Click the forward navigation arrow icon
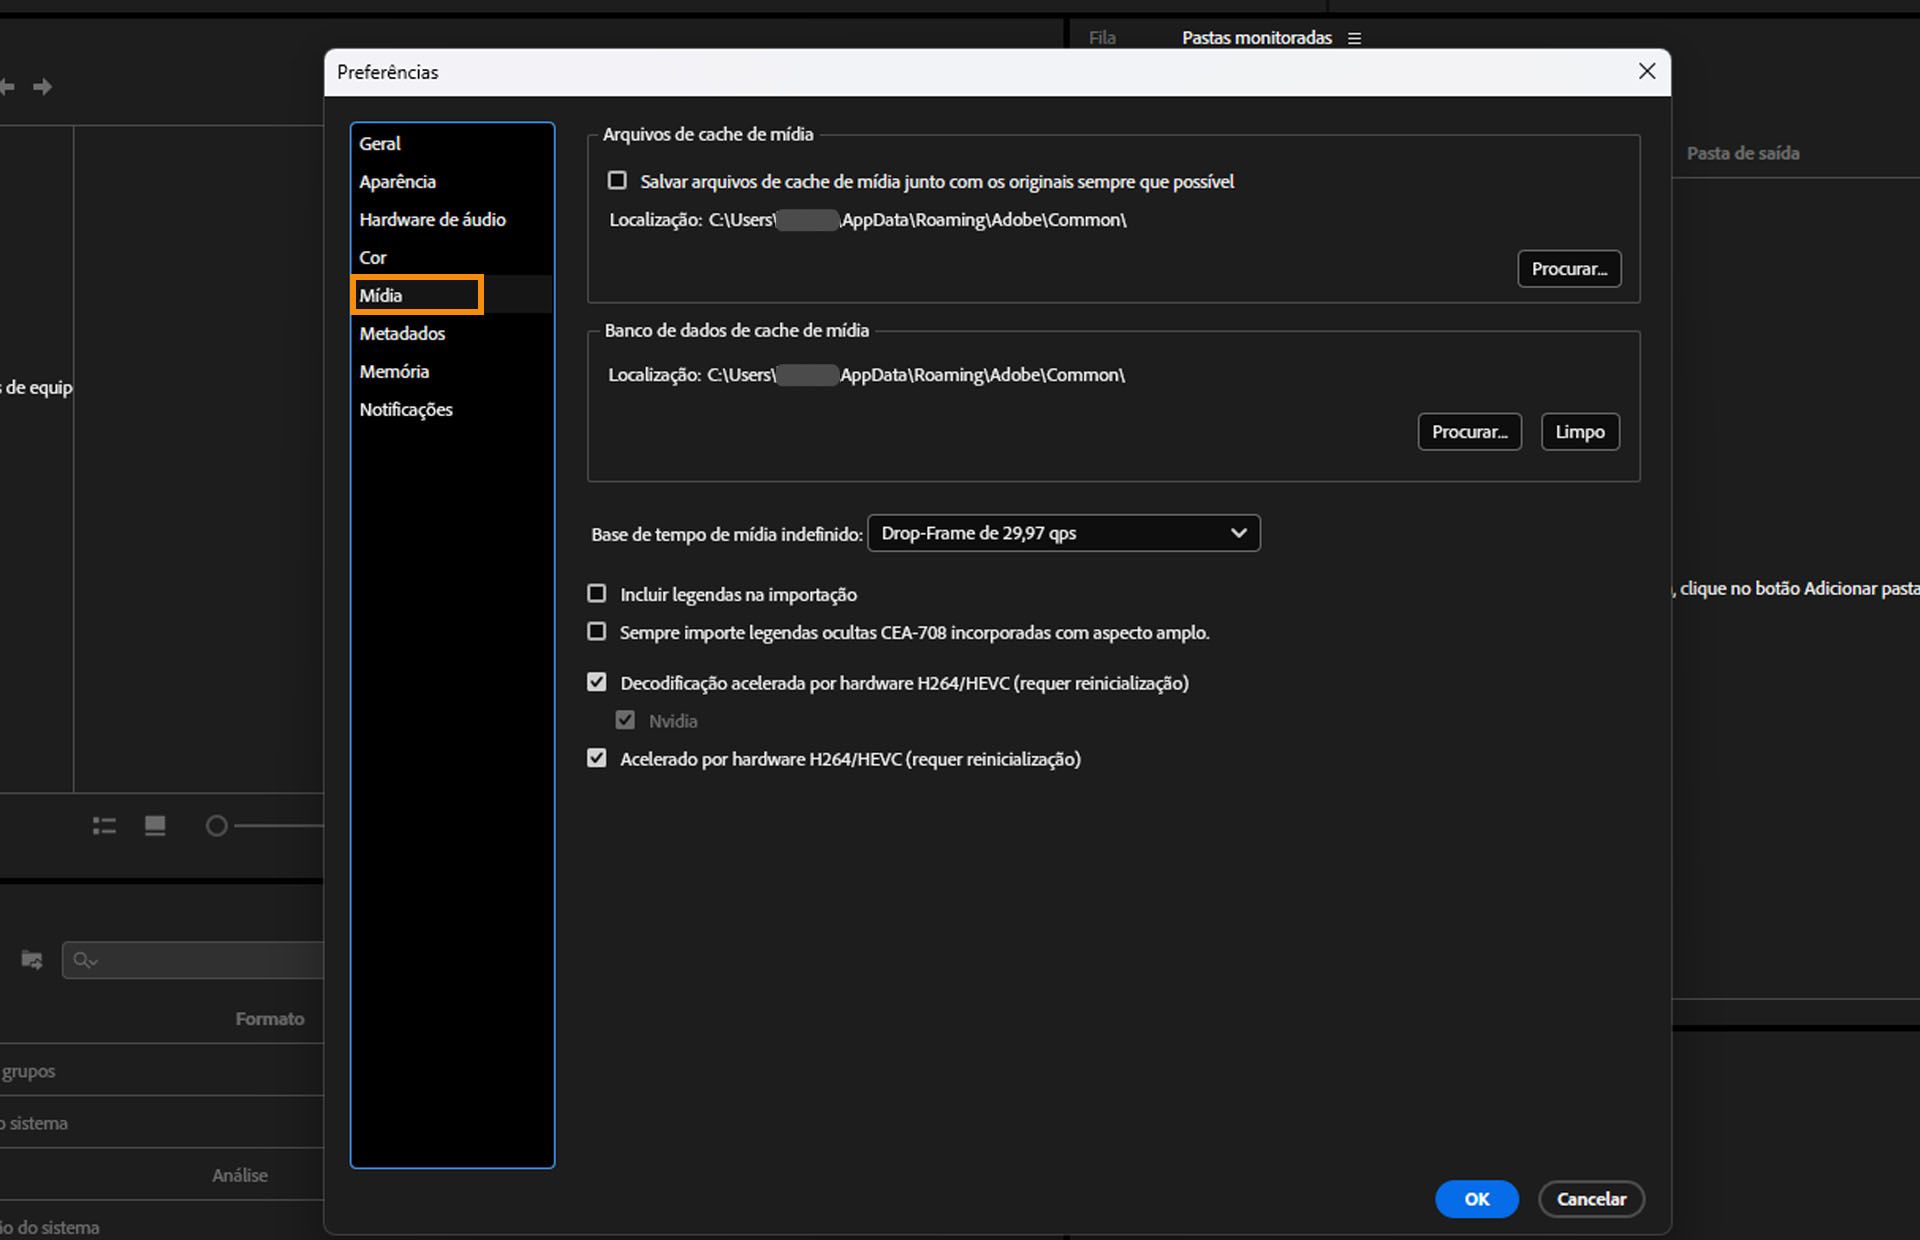Image resolution: width=1920 pixels, height=1240 pixels. [42, 87]
